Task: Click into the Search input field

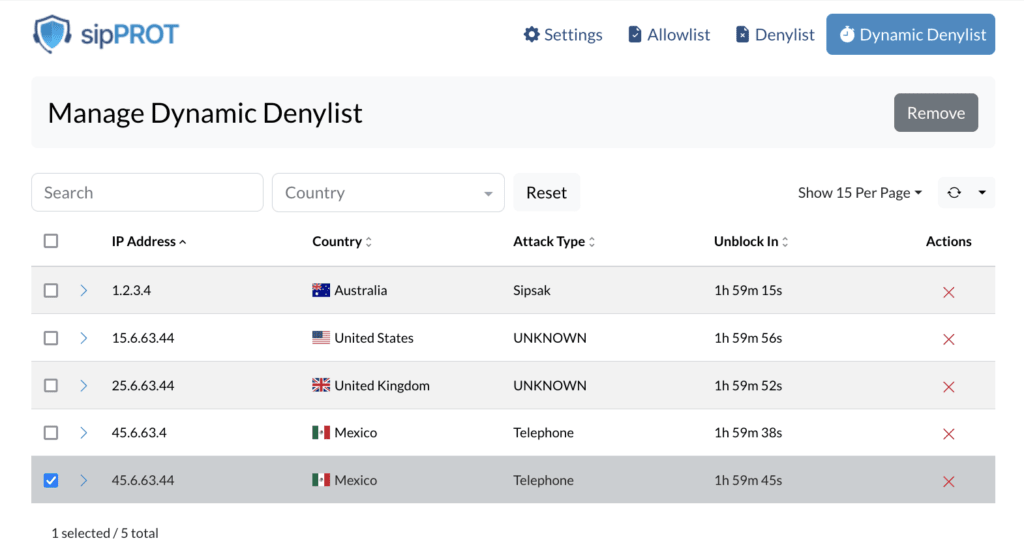Action: (147, 193)
